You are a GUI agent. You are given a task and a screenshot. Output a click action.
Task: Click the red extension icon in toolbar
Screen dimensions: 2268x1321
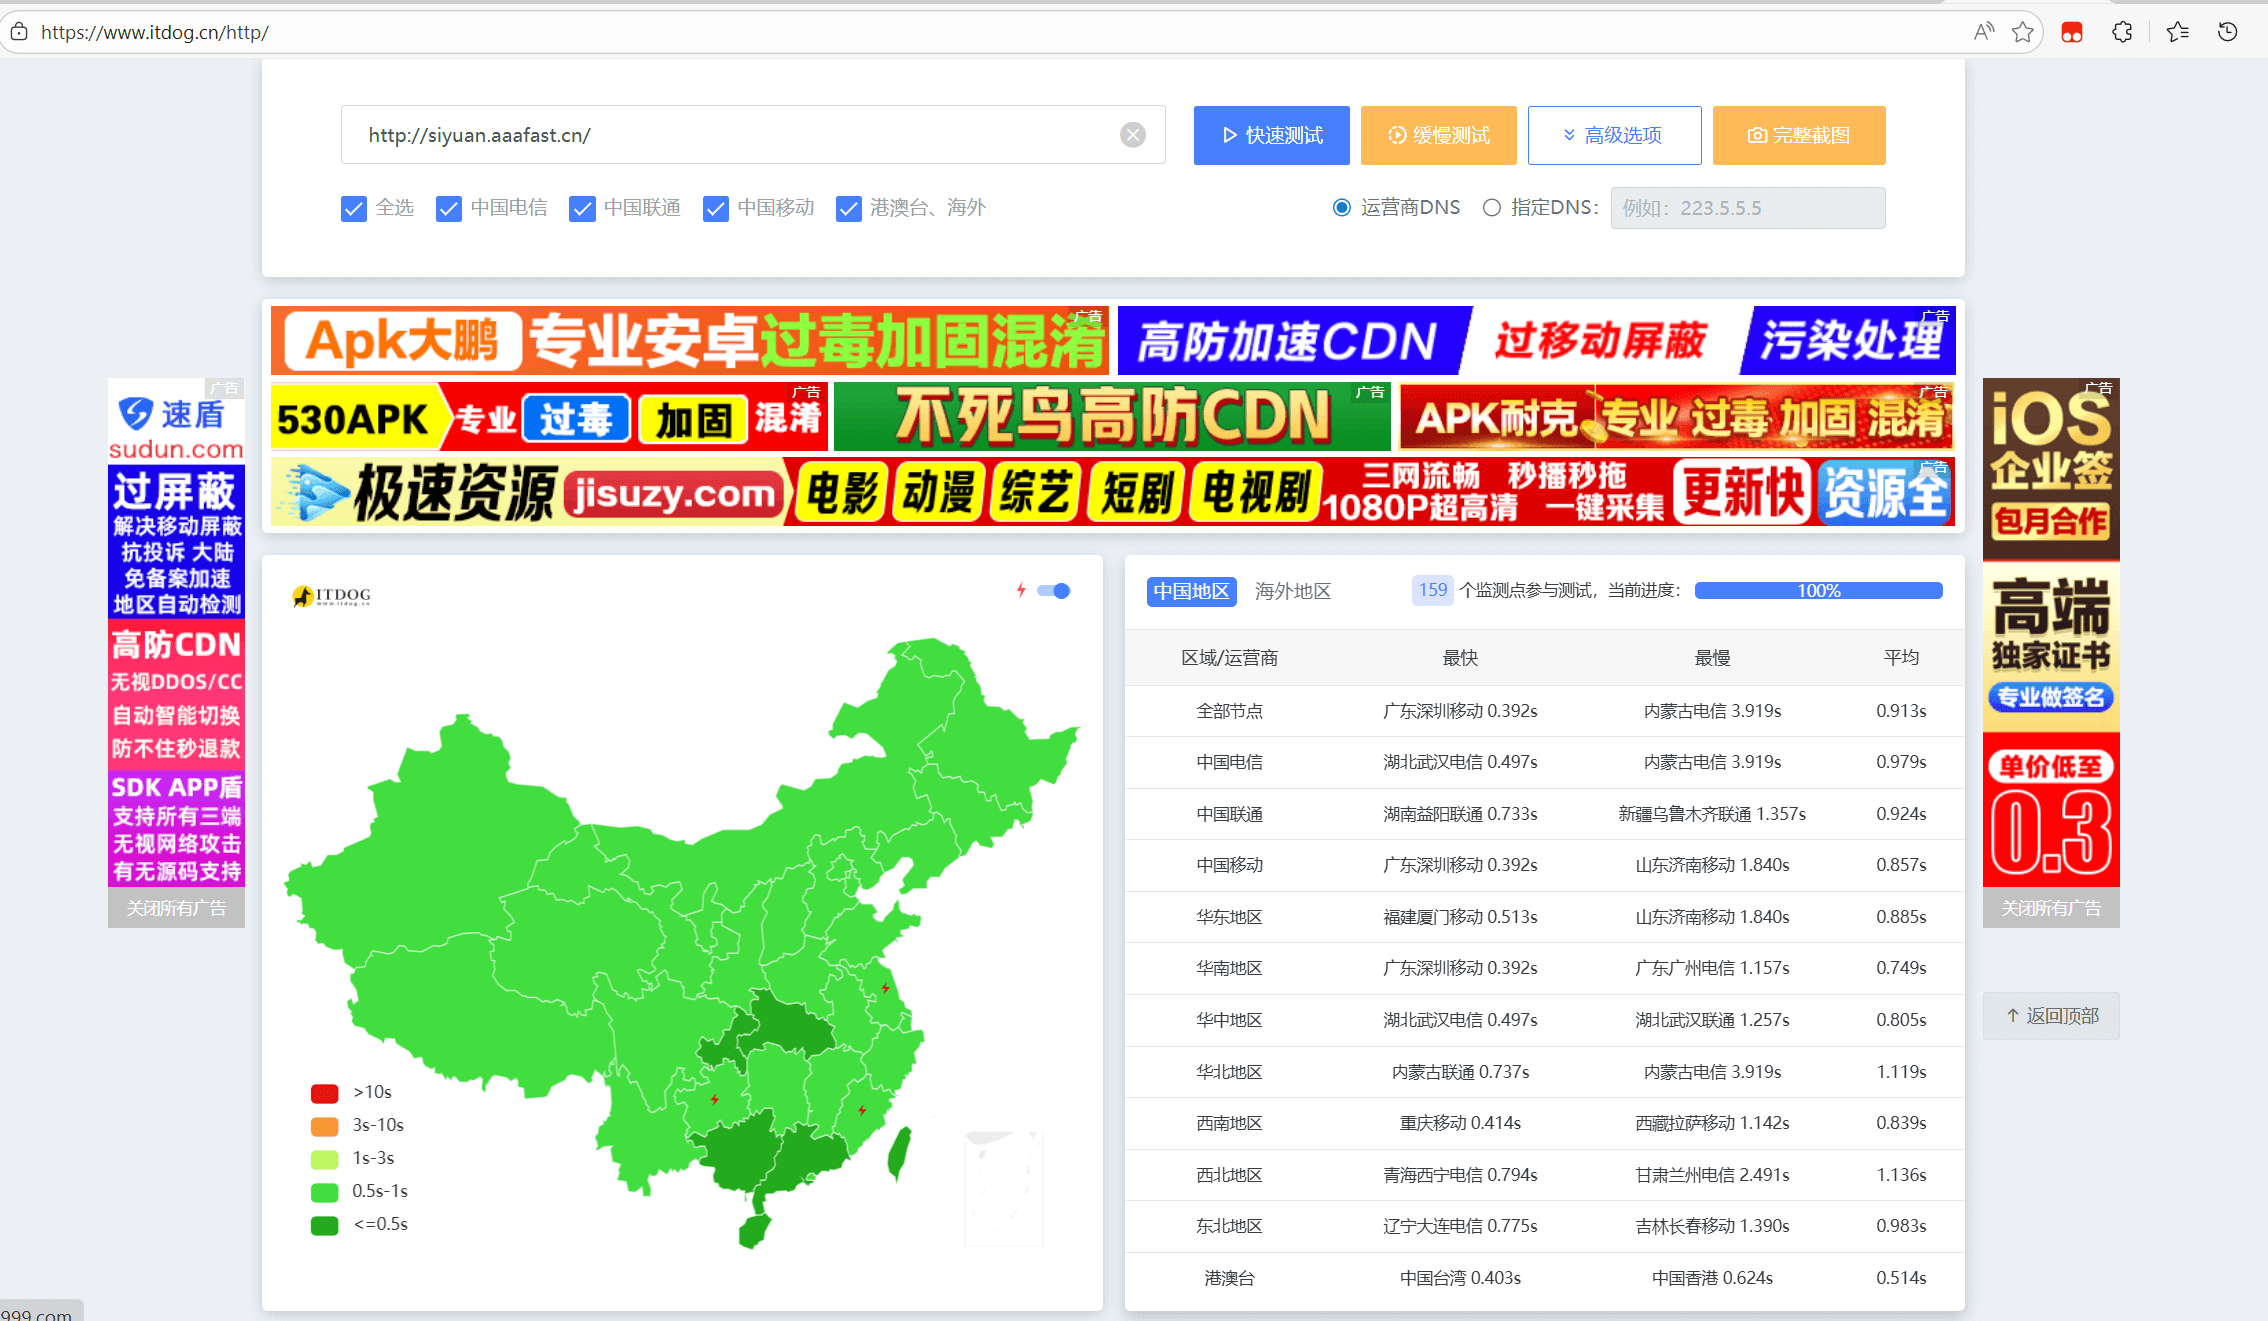(2072, 32)
